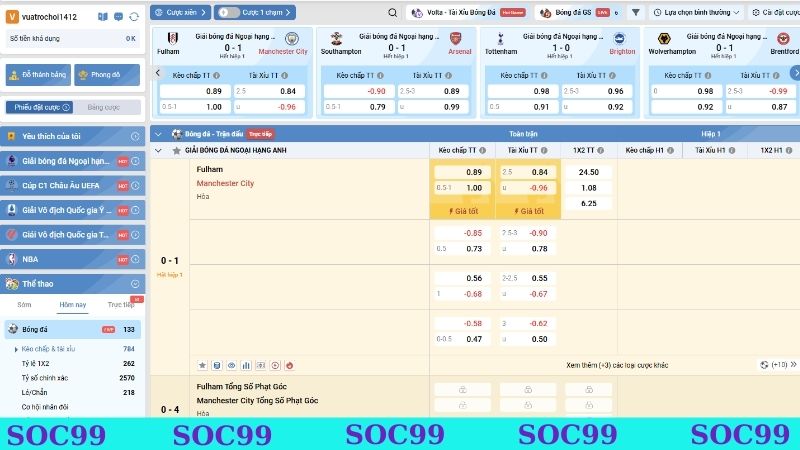Screen dimensions: 800x450
Task: Click info icon next to Kèo chấp TT column header
Action: coord(482,151)
